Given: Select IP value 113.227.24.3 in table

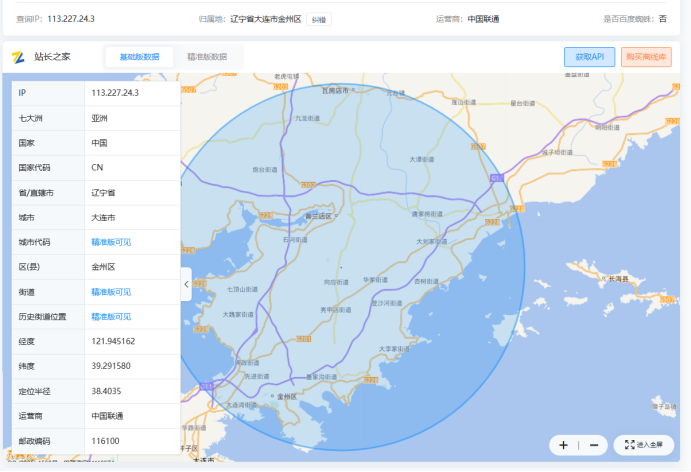Looking at the screenshot, I should [115, 93].
